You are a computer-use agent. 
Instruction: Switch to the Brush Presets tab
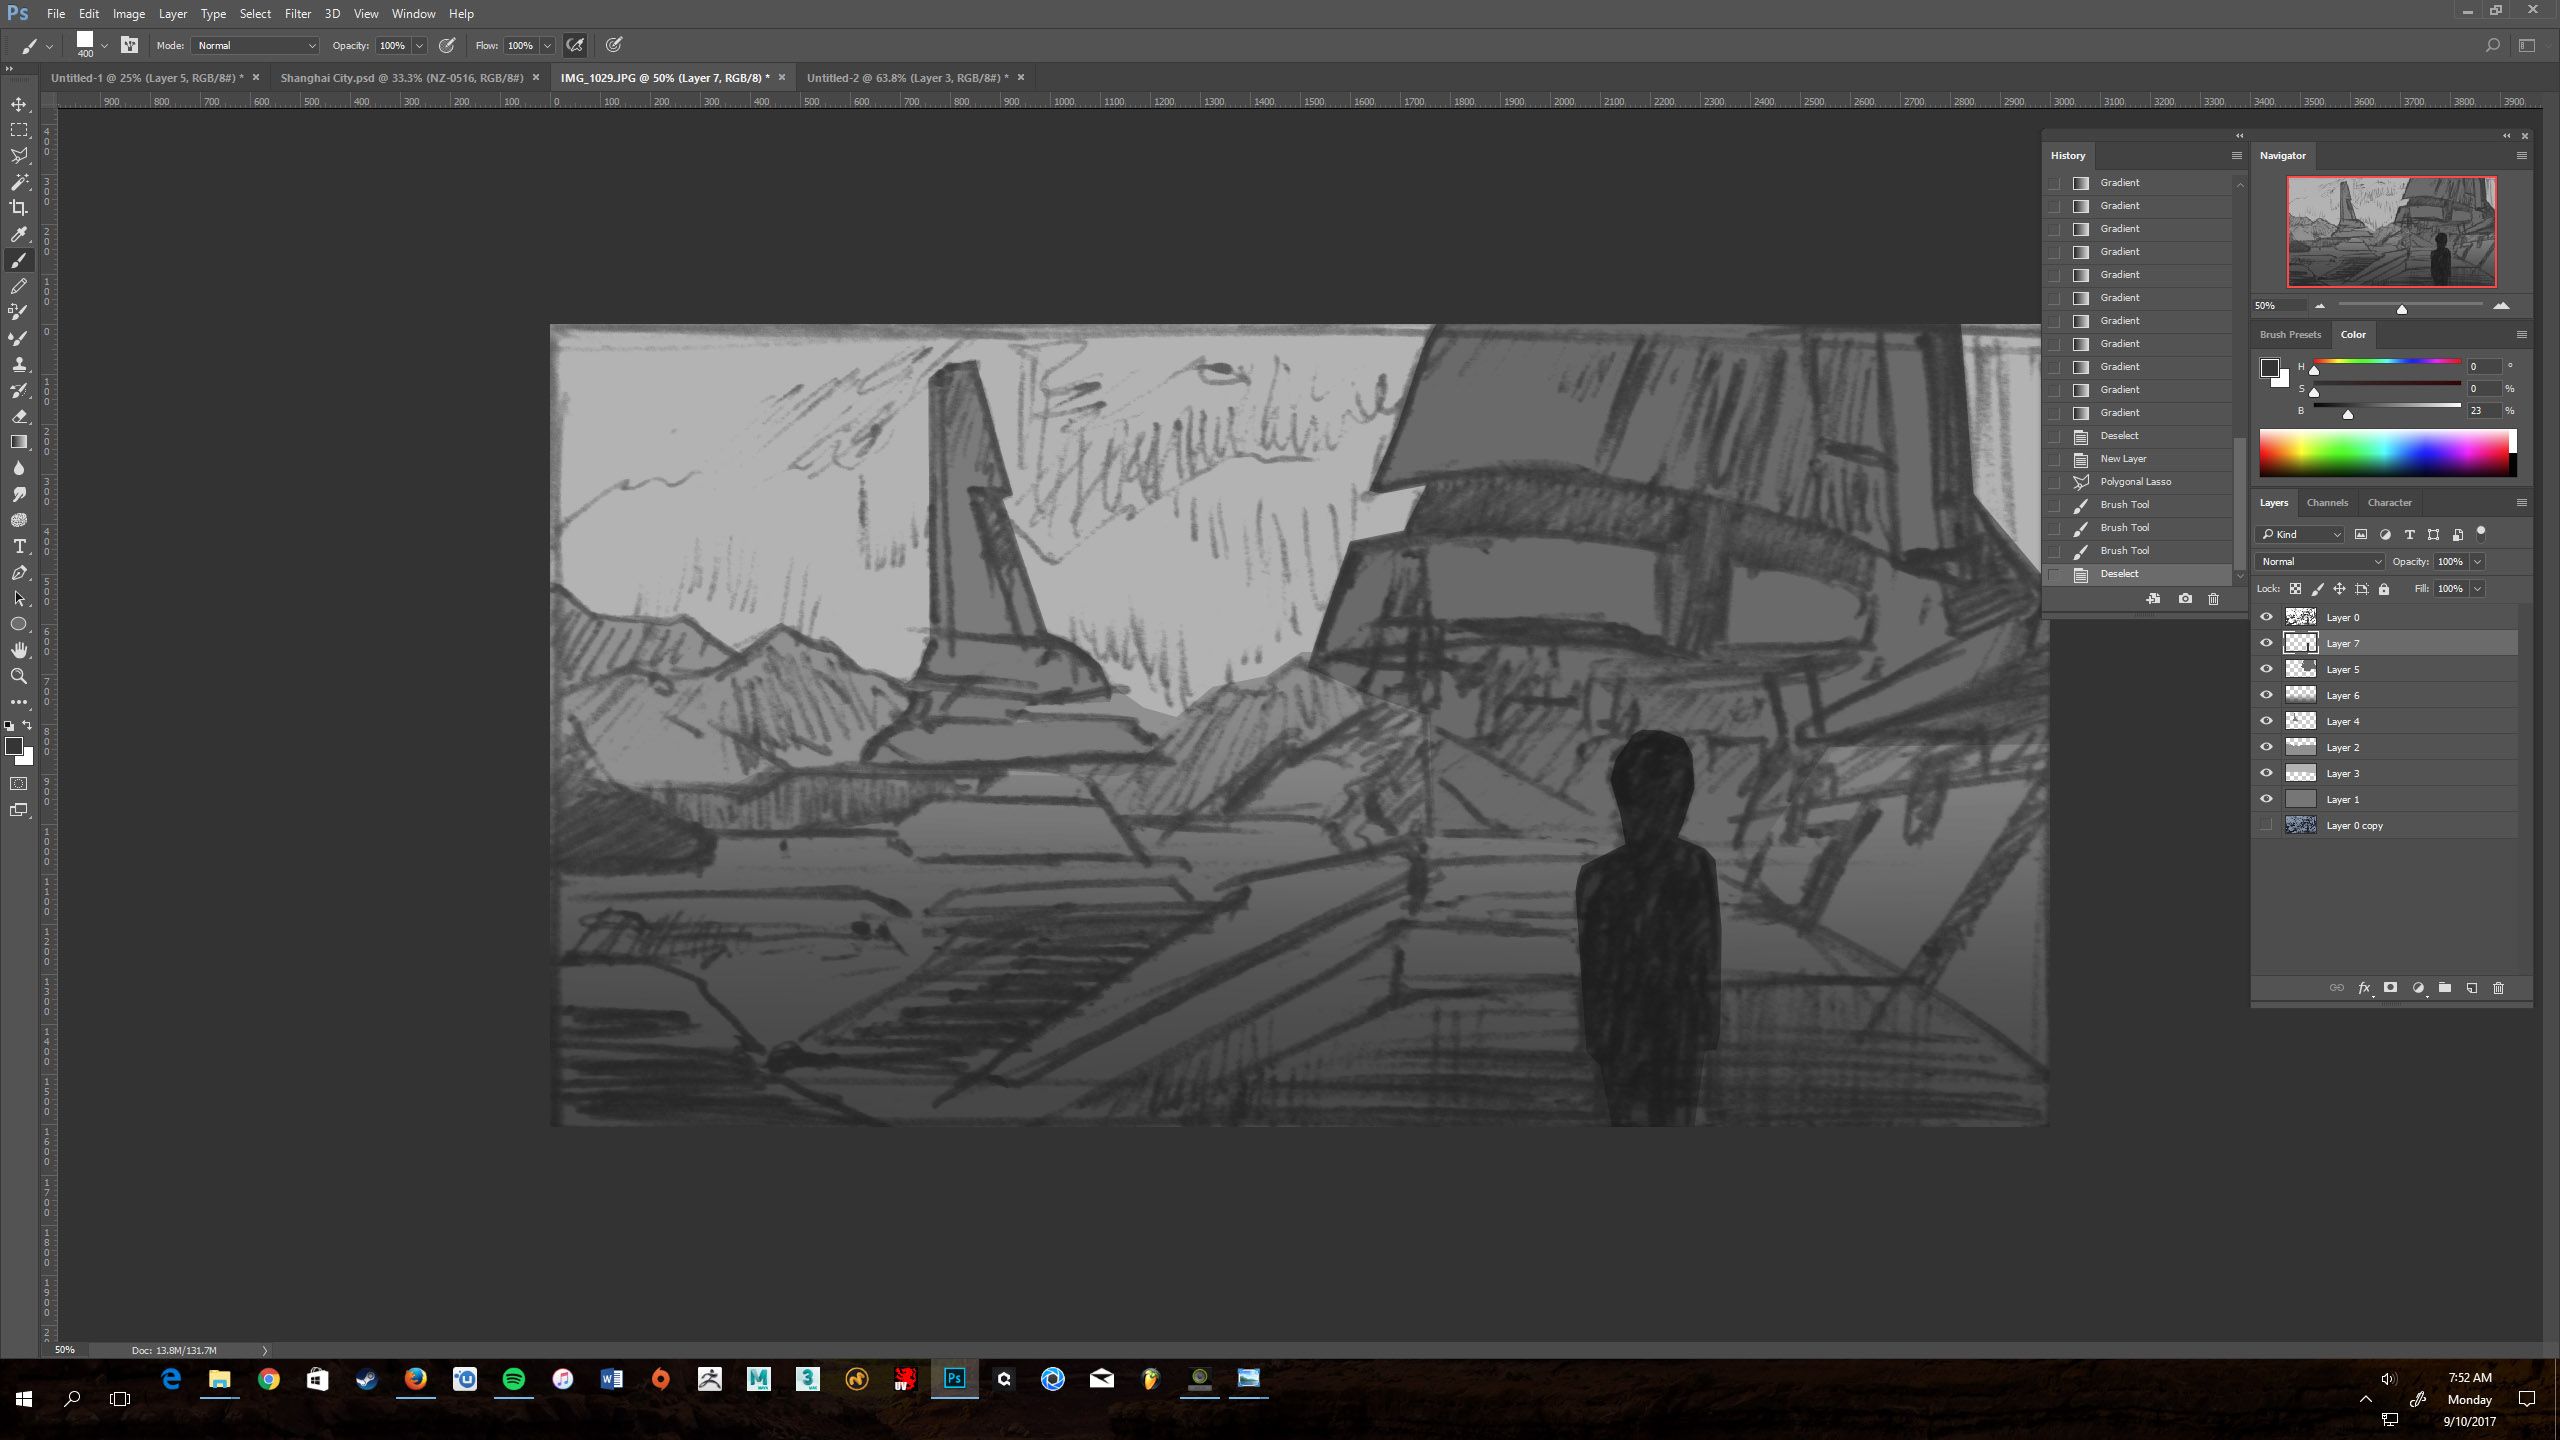click(2290, 335)
